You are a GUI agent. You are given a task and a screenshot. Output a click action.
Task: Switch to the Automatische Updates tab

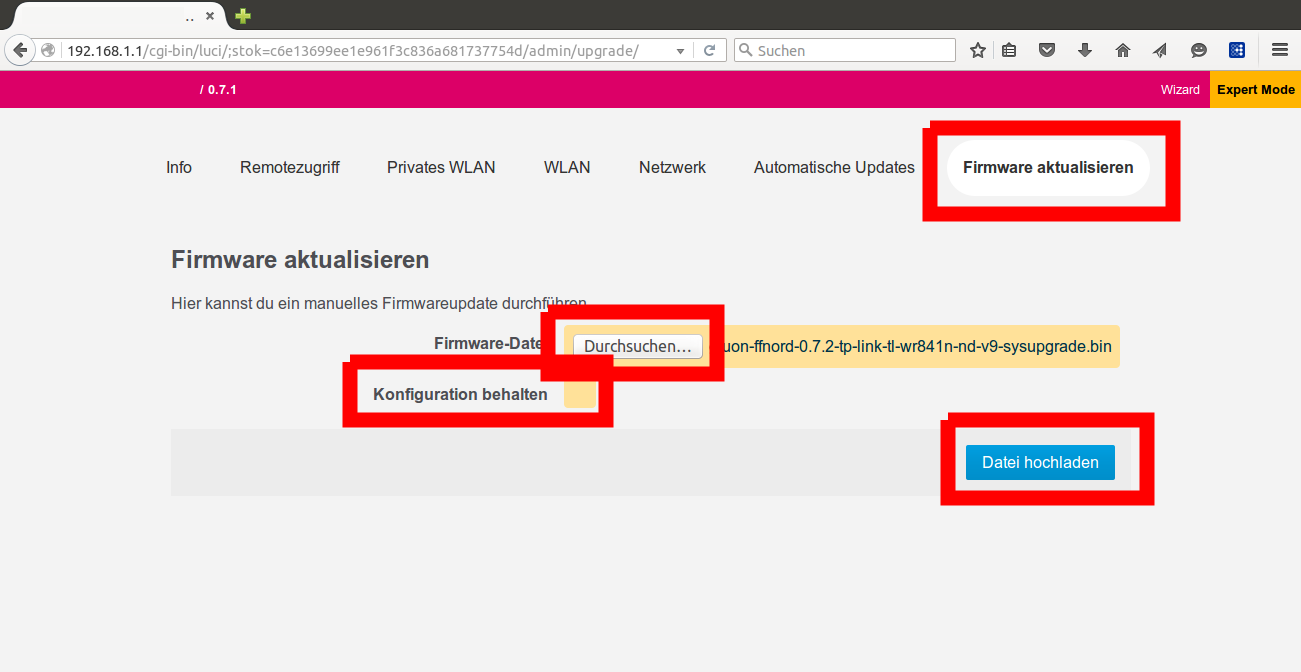click(x=834, y=168)
